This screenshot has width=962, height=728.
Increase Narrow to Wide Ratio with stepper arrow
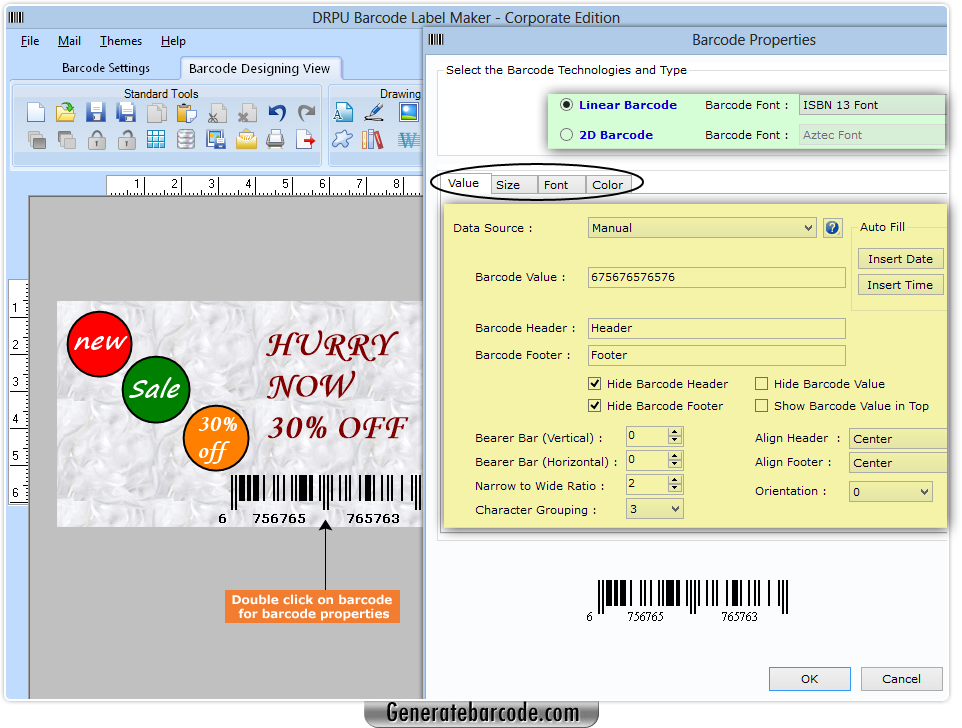click(675, 480)
